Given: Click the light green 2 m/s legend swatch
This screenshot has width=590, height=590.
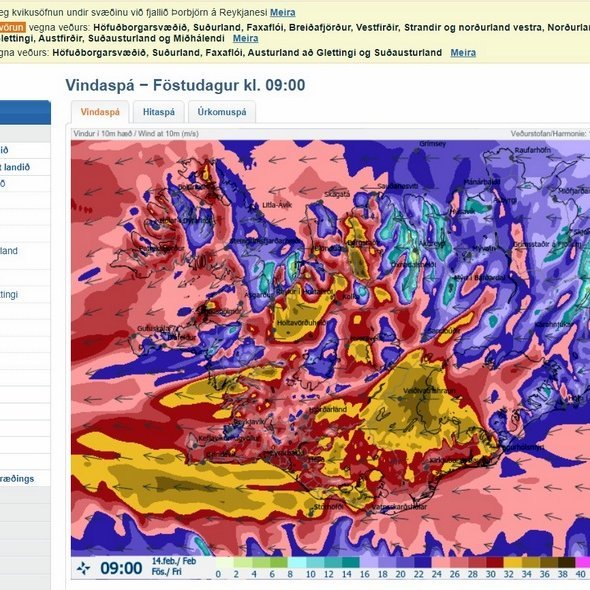Looking at the screenshot, I should click(x=243, y=563).
